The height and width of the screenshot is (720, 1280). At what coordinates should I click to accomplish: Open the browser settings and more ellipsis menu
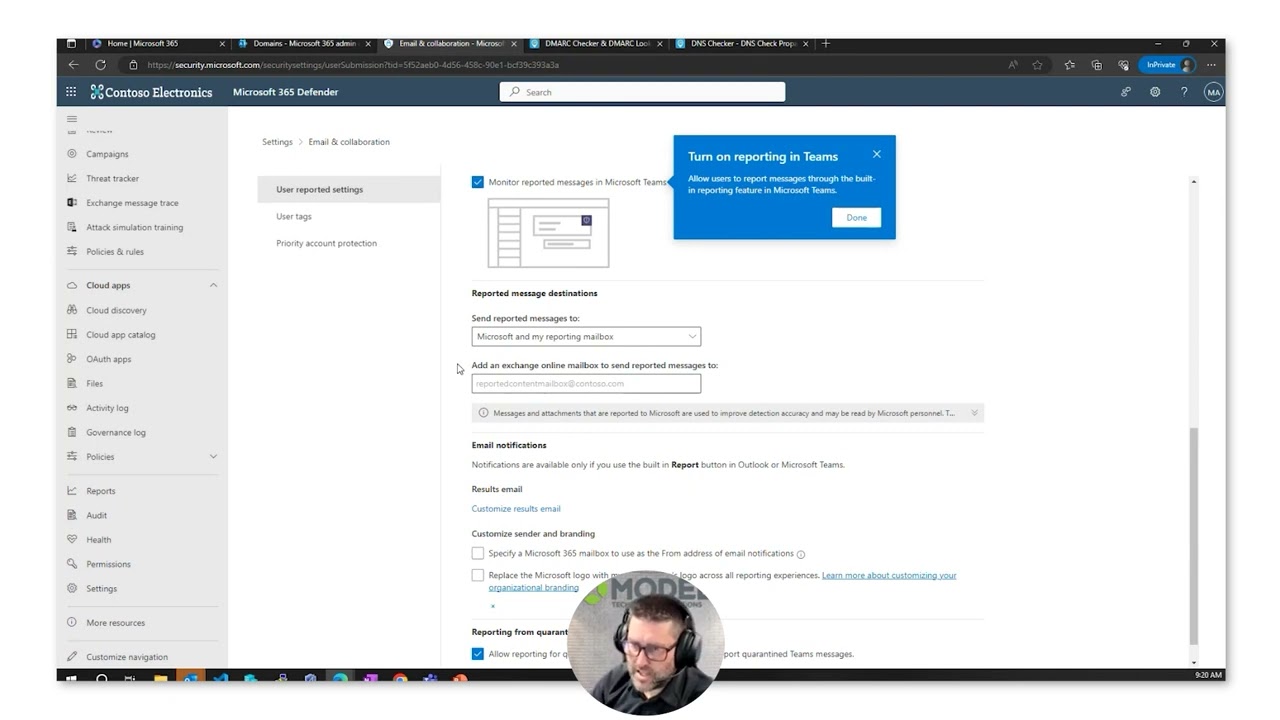point(1211,65)
